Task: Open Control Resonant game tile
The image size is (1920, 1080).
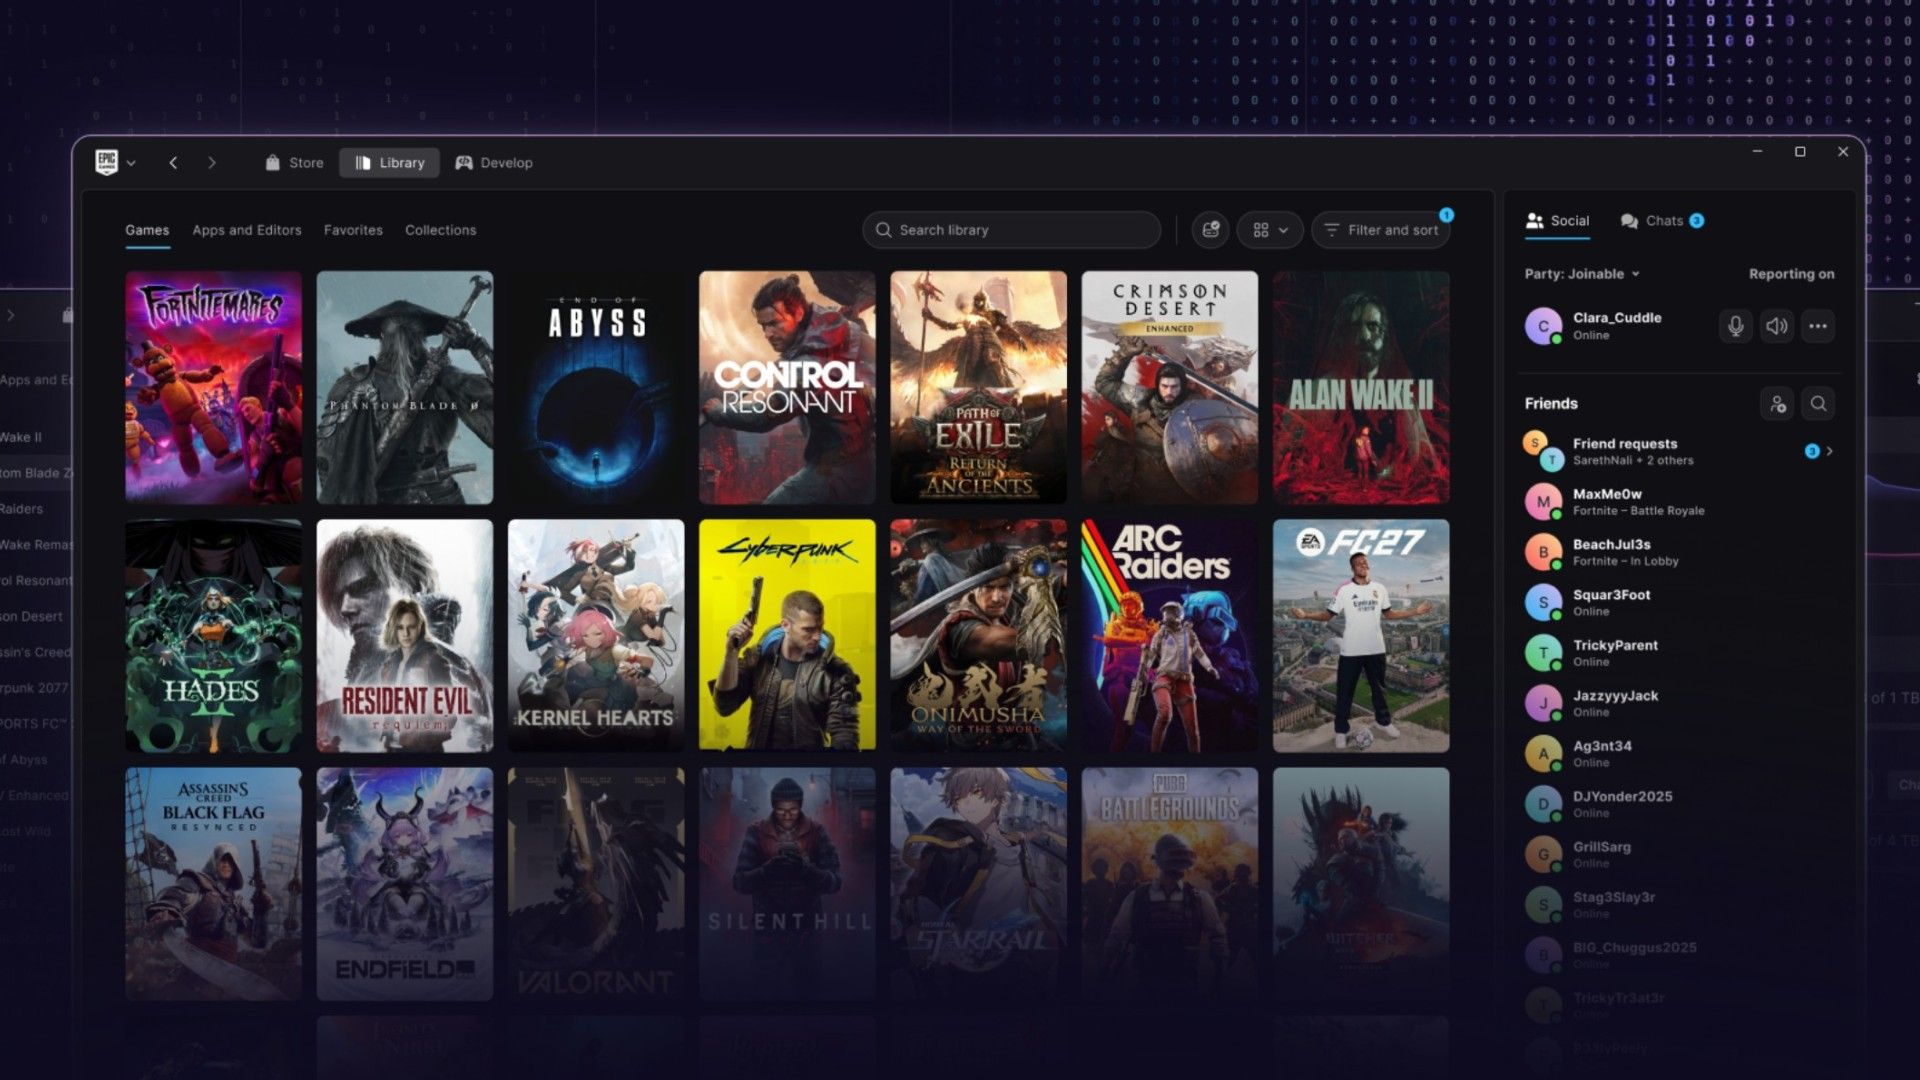Action: point(787,387)
